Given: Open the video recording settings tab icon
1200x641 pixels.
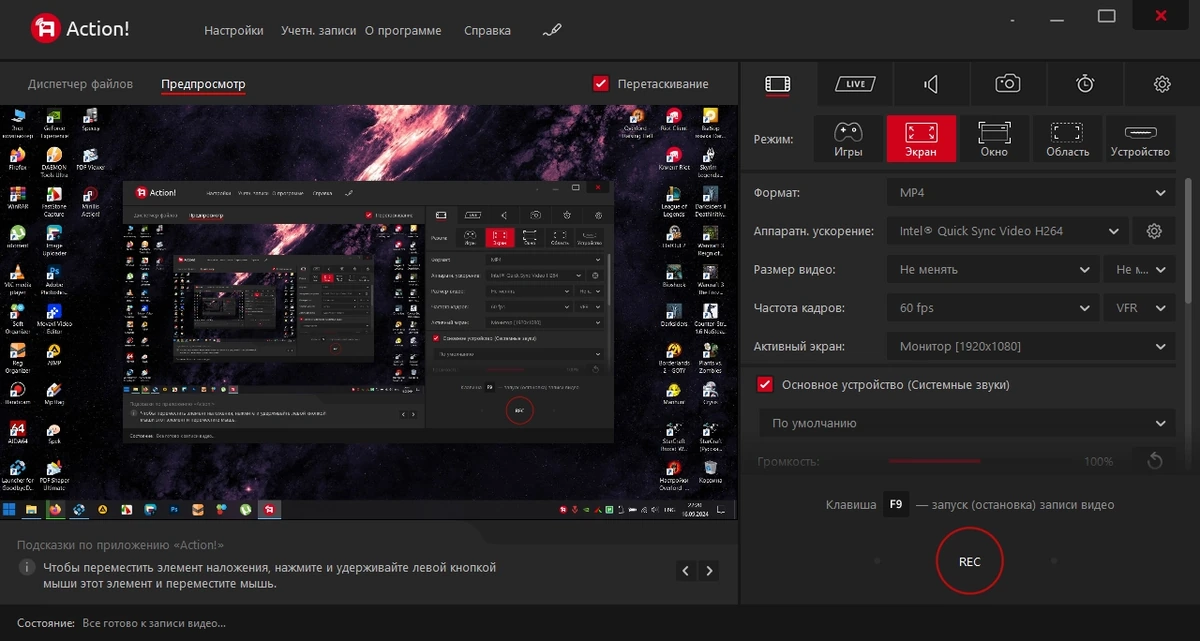Looking at the screenshot, I should [778, 84].
